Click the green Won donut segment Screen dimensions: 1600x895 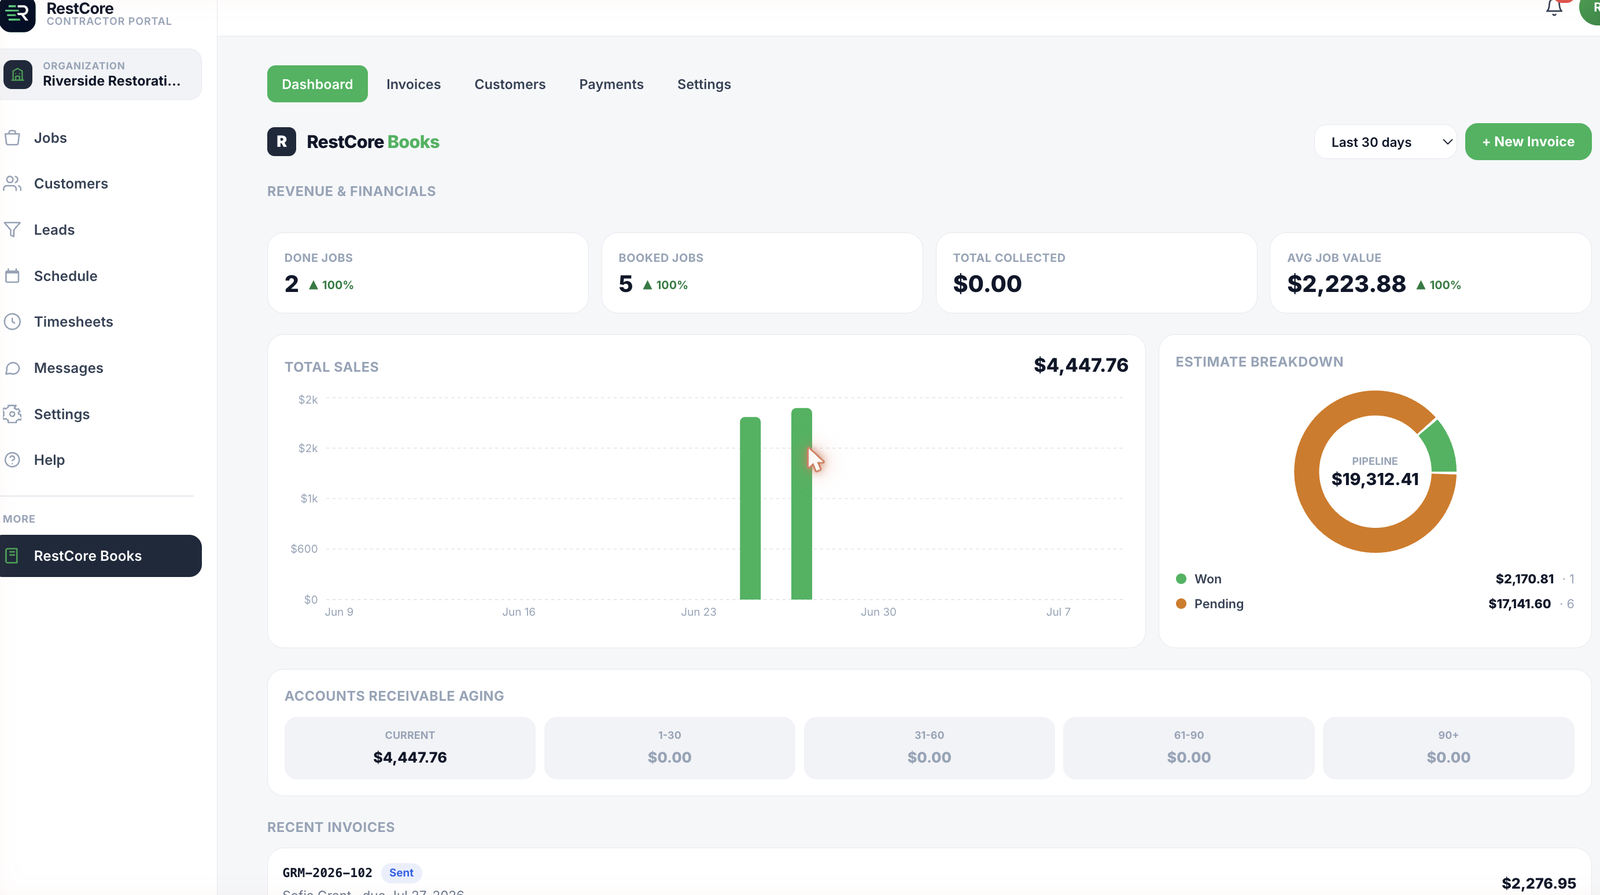click(x=1439, y=446)
